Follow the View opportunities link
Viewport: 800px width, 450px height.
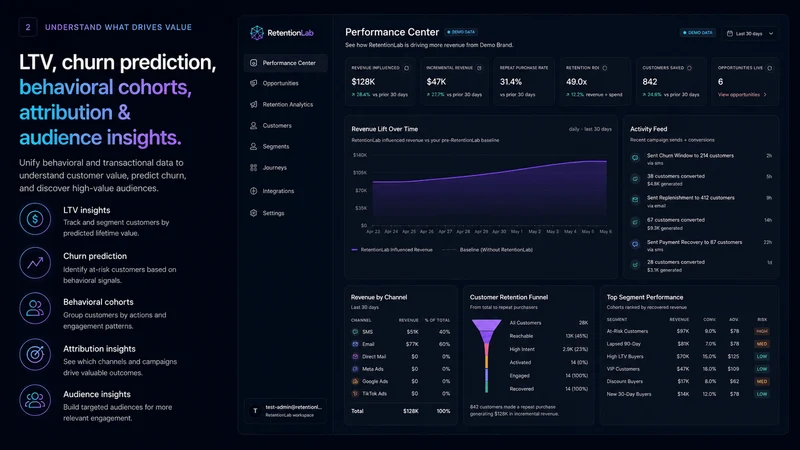click(742, 94)
